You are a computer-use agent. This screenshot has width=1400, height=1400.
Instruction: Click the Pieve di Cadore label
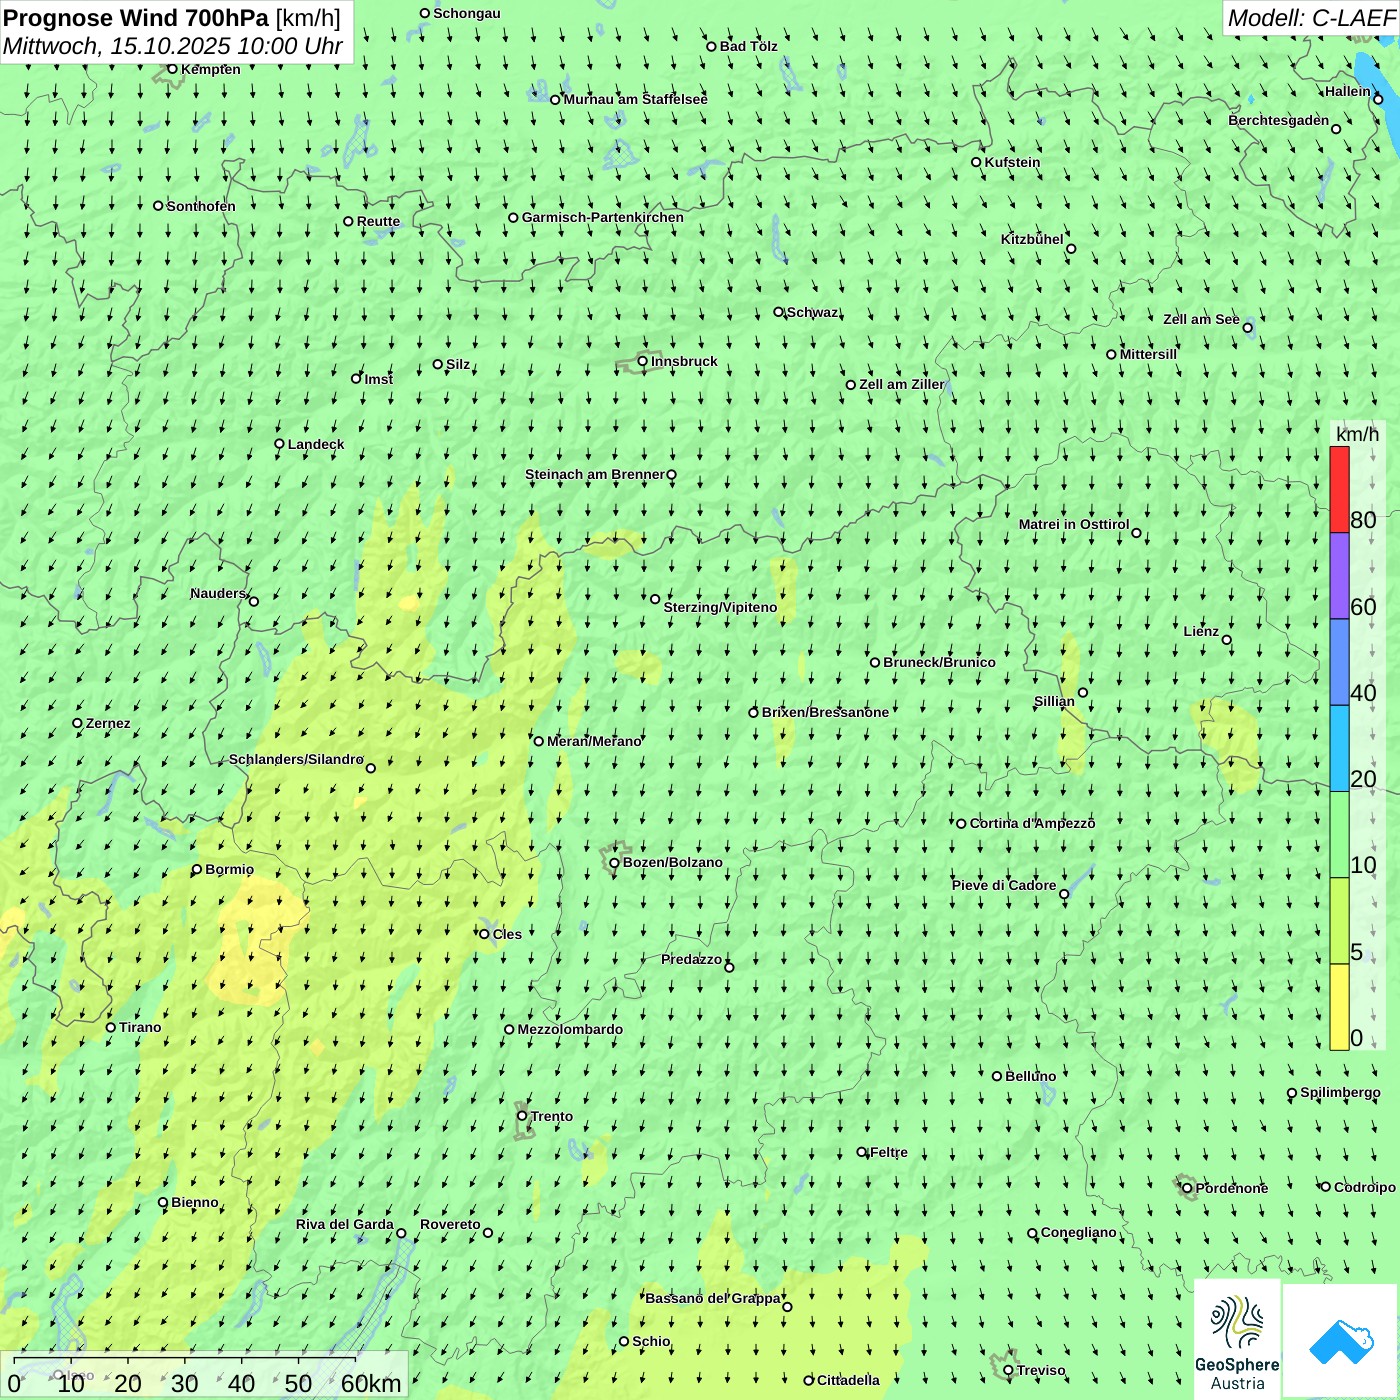click(x=1004, y=885)
